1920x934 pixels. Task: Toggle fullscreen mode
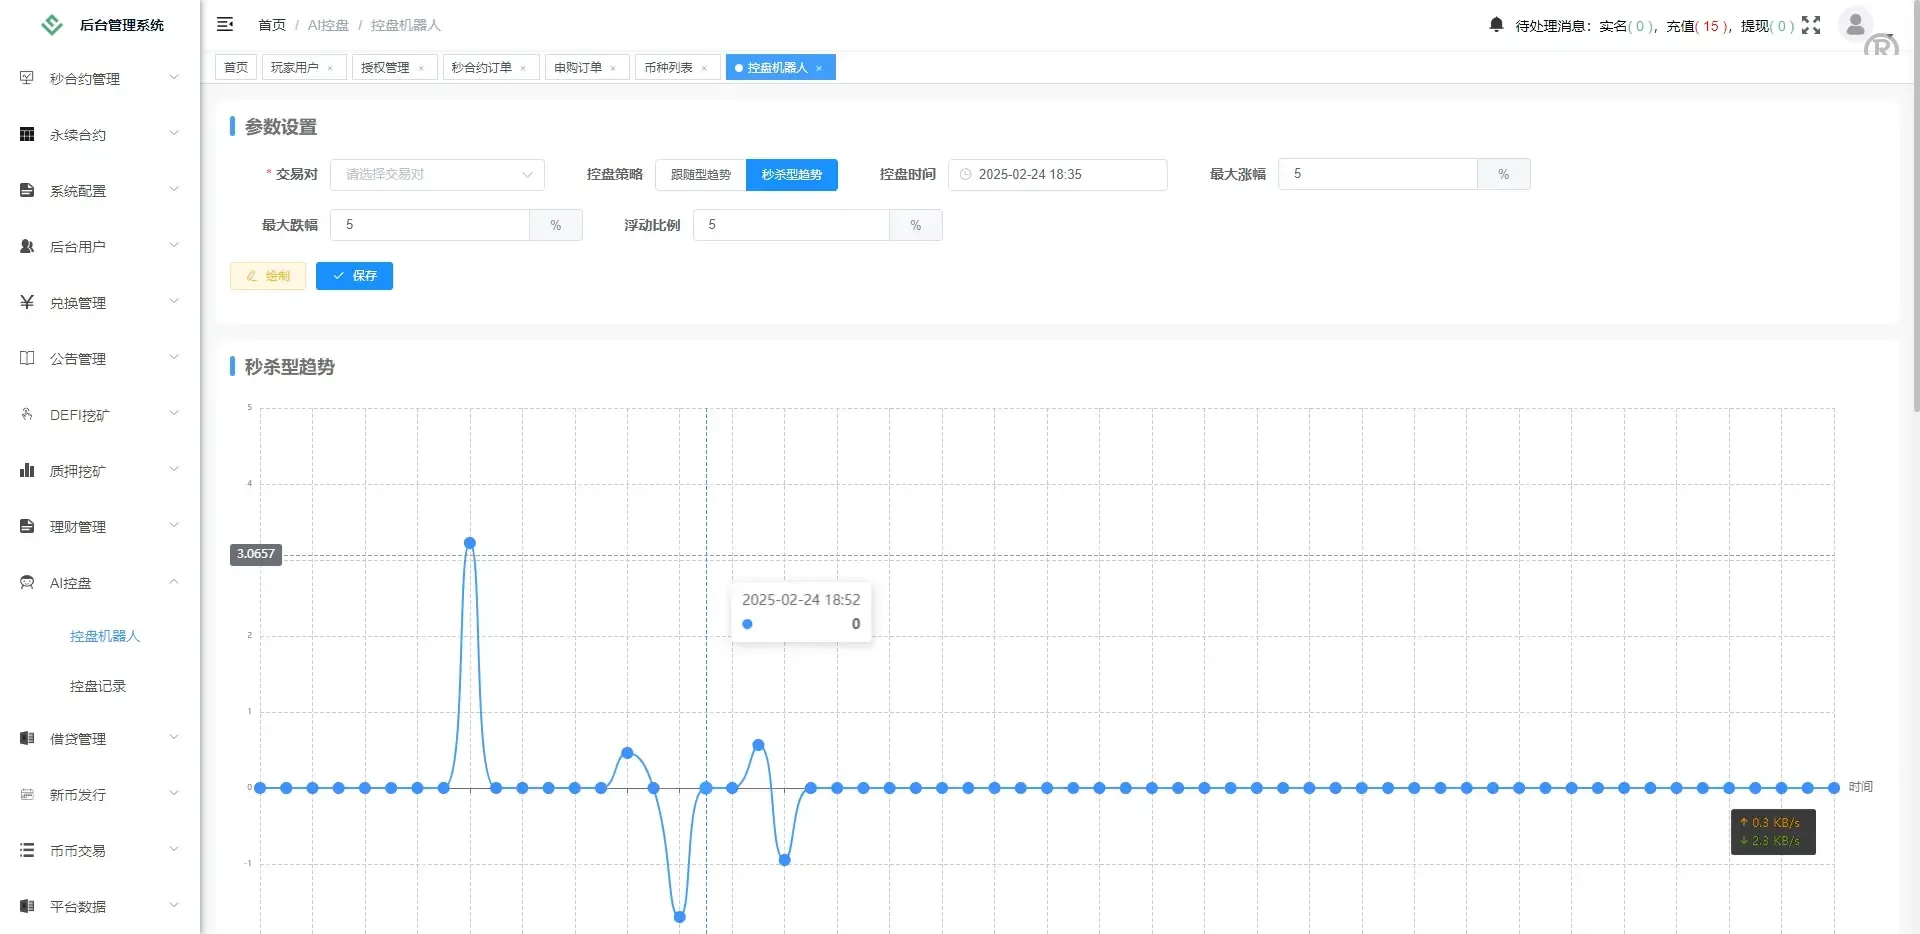[x=1811, y=24]
